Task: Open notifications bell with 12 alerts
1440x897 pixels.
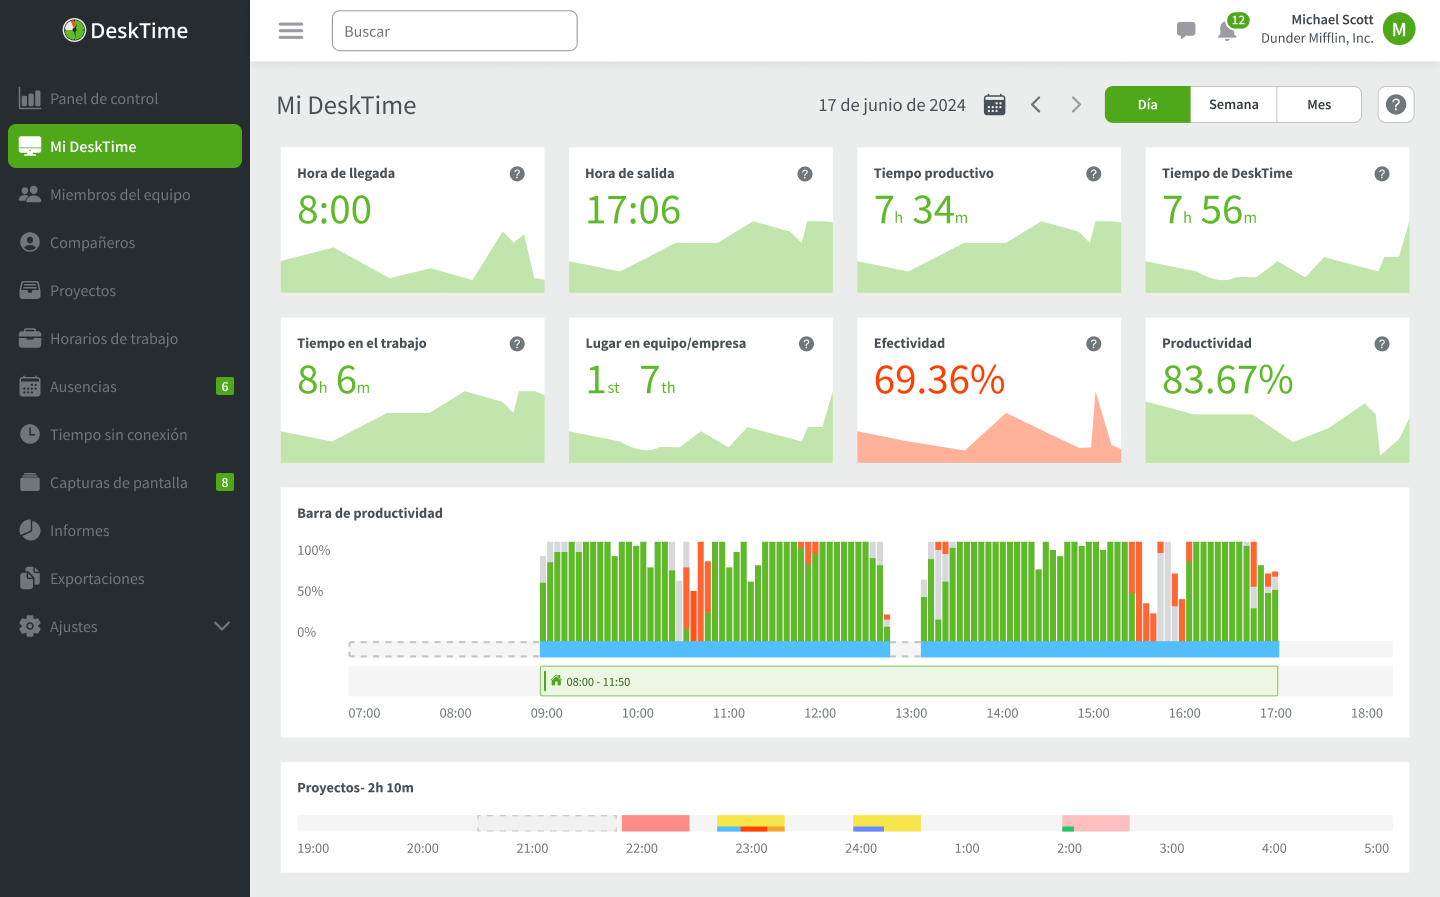Action: pyautogui.click(x=1227, y=31)
